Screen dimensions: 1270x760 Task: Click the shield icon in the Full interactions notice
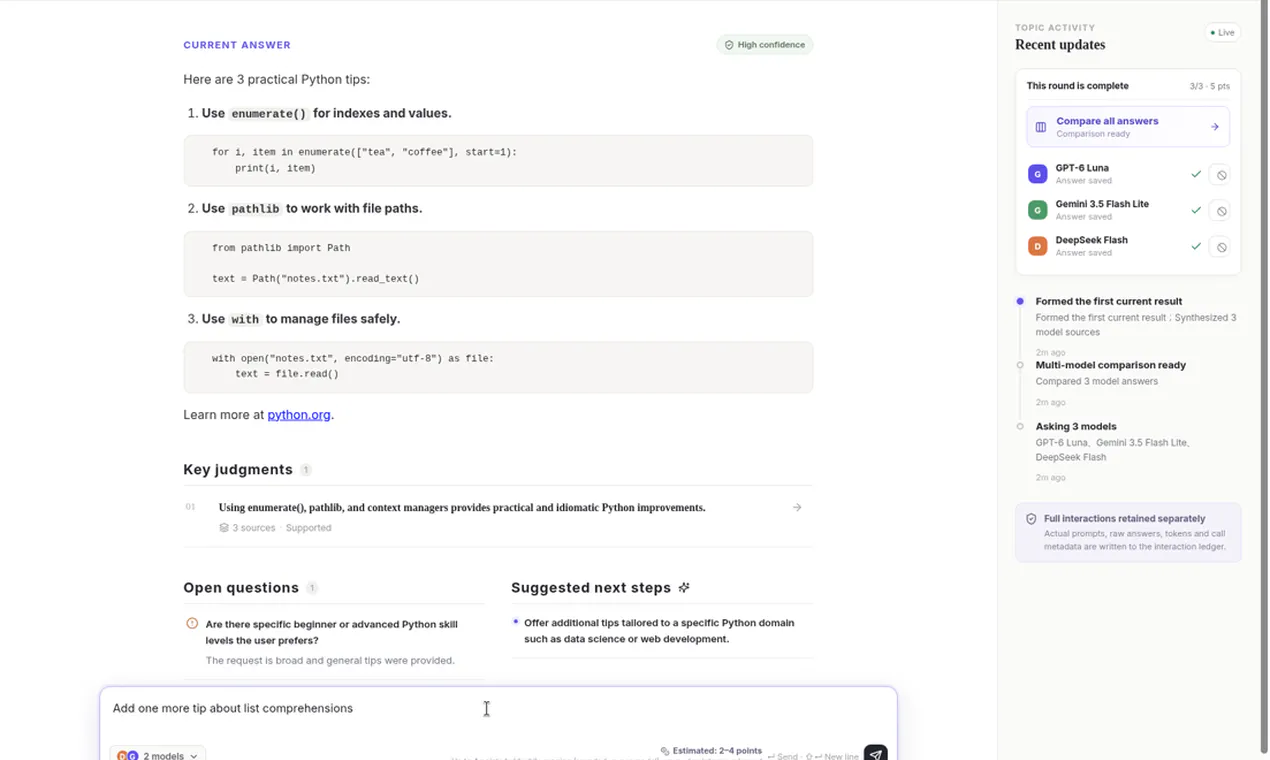tap(1031, 519)
